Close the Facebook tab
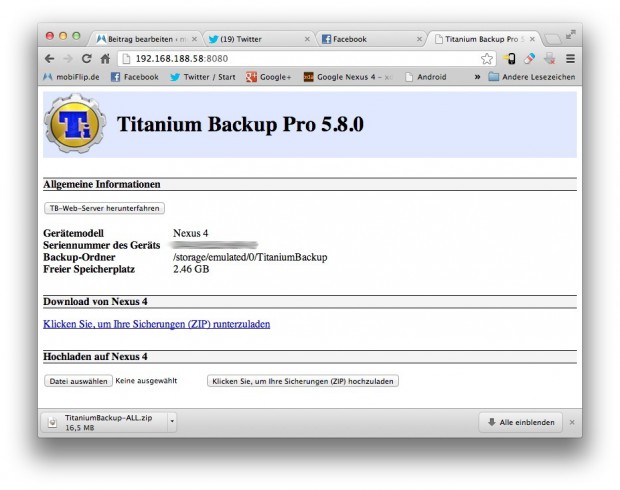This screenshot has width=620, height=490. click(x=419, y=39)
